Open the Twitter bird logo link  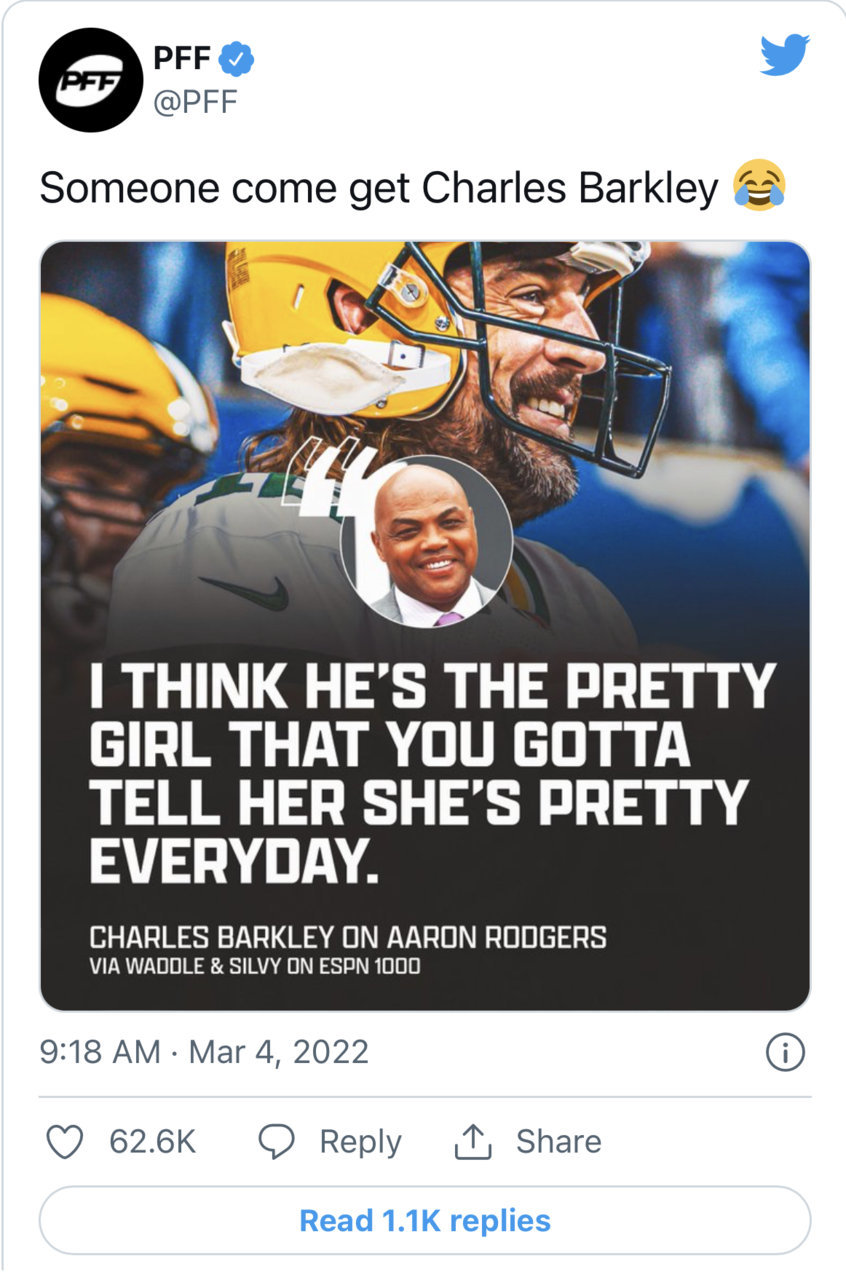(x=784, y=55)
